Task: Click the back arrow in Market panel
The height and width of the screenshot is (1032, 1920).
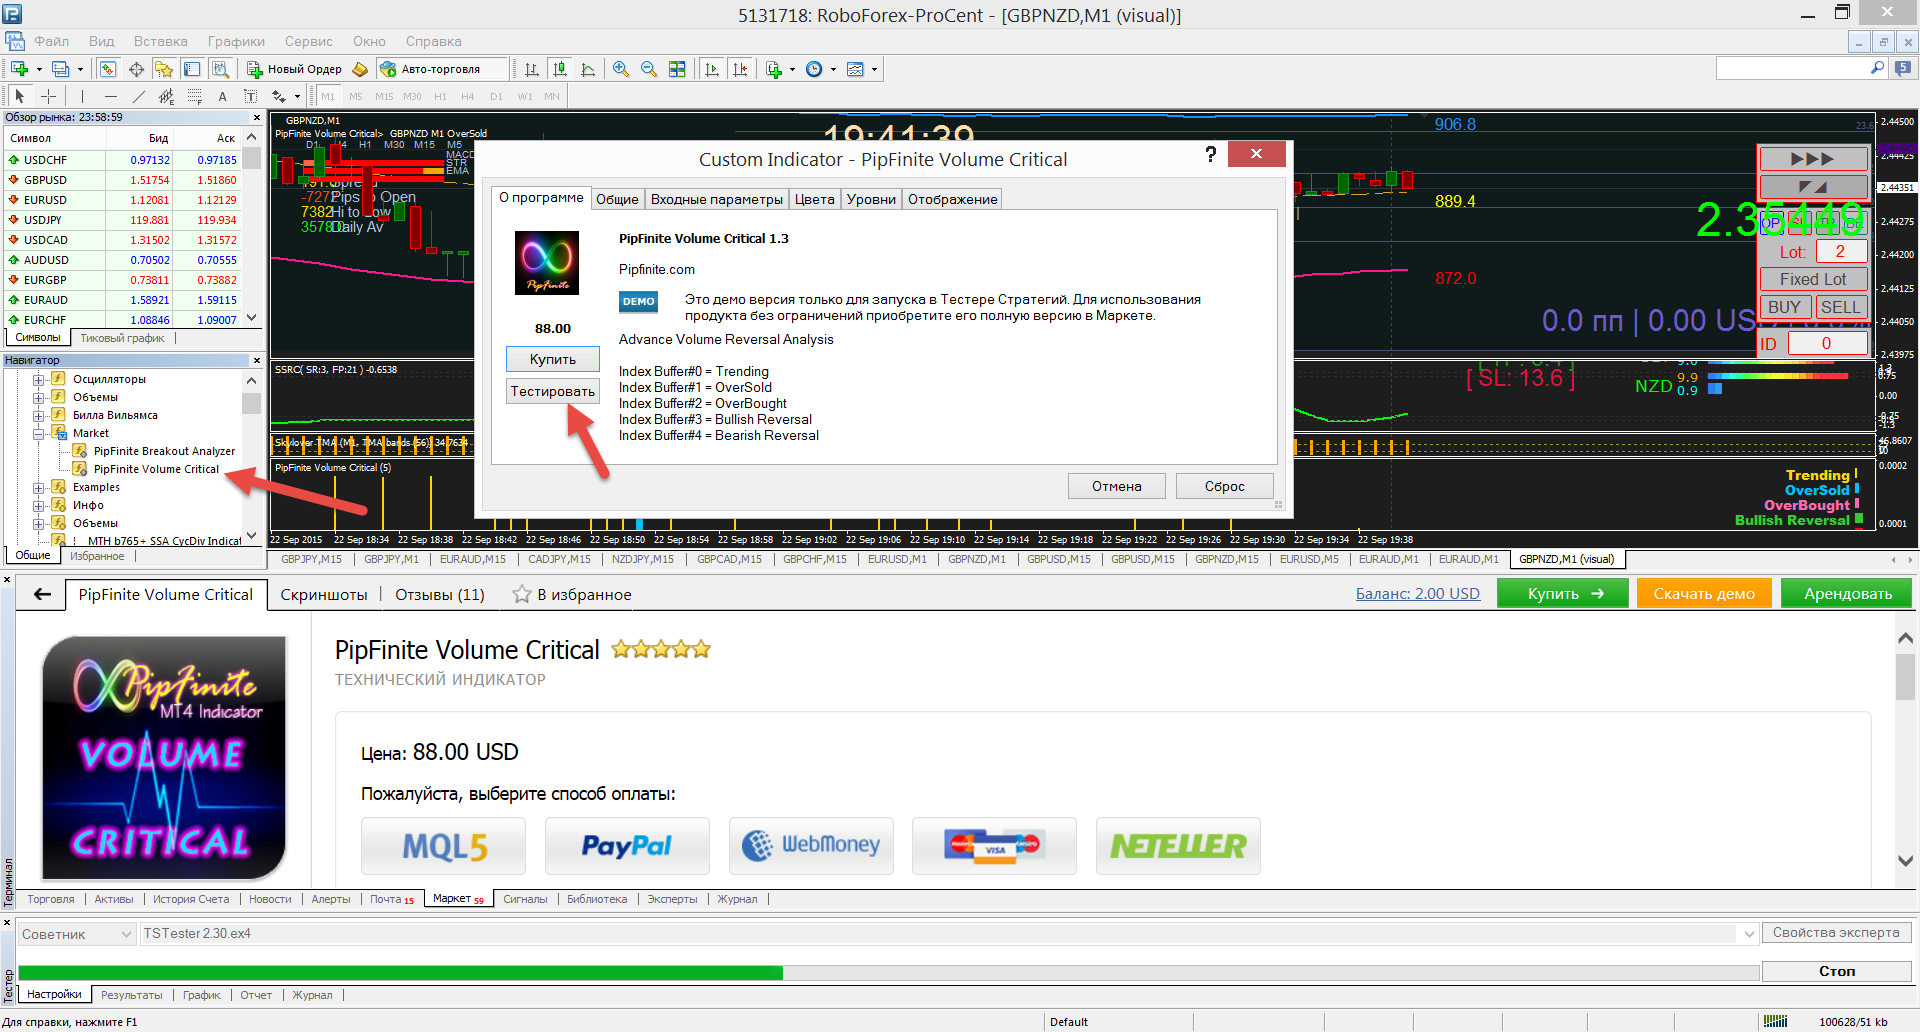Action: point(42,594)
